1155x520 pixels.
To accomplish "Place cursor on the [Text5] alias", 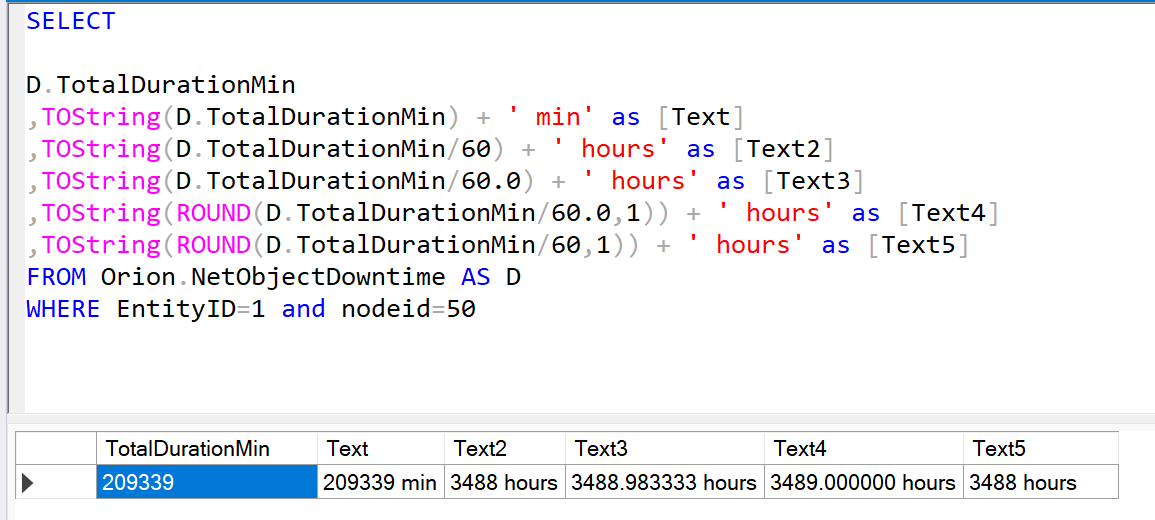I will [x=918, y=245].
